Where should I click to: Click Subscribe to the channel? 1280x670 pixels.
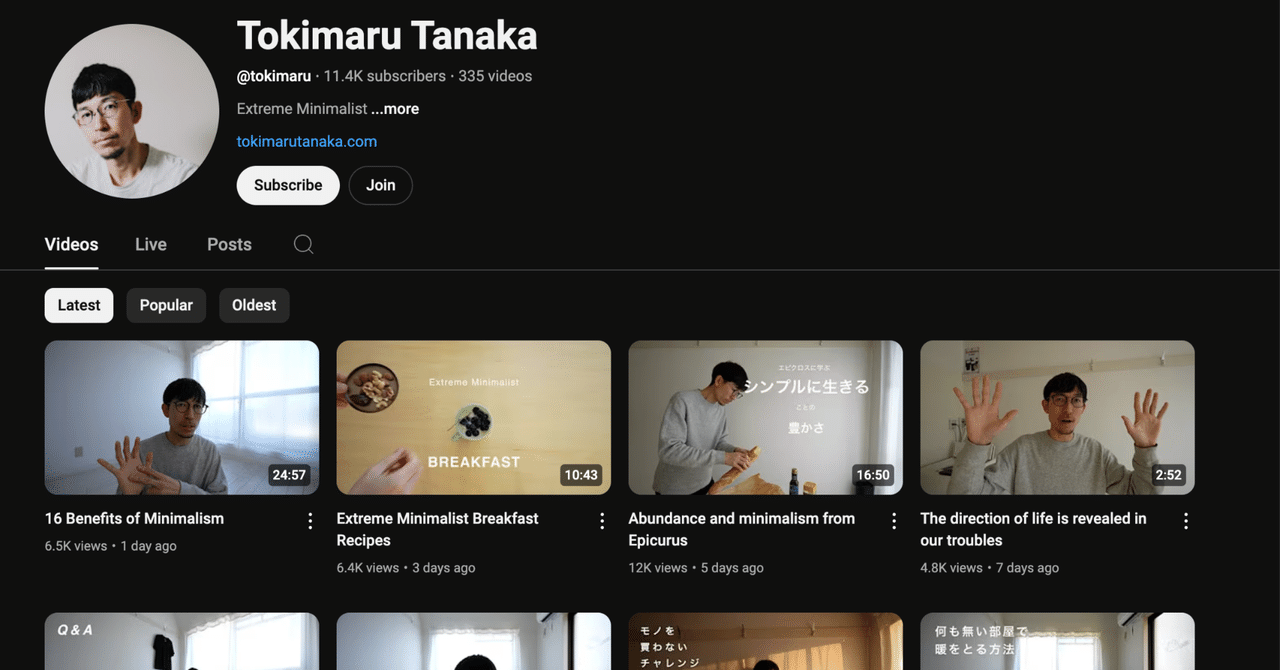click(287, 185)
